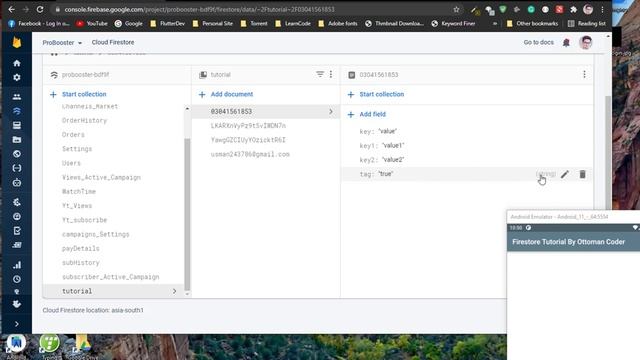Click Cloud Firestore header title
Image resolution: width=640 pixels, height=360 pixels.
(x=113, y=42)
